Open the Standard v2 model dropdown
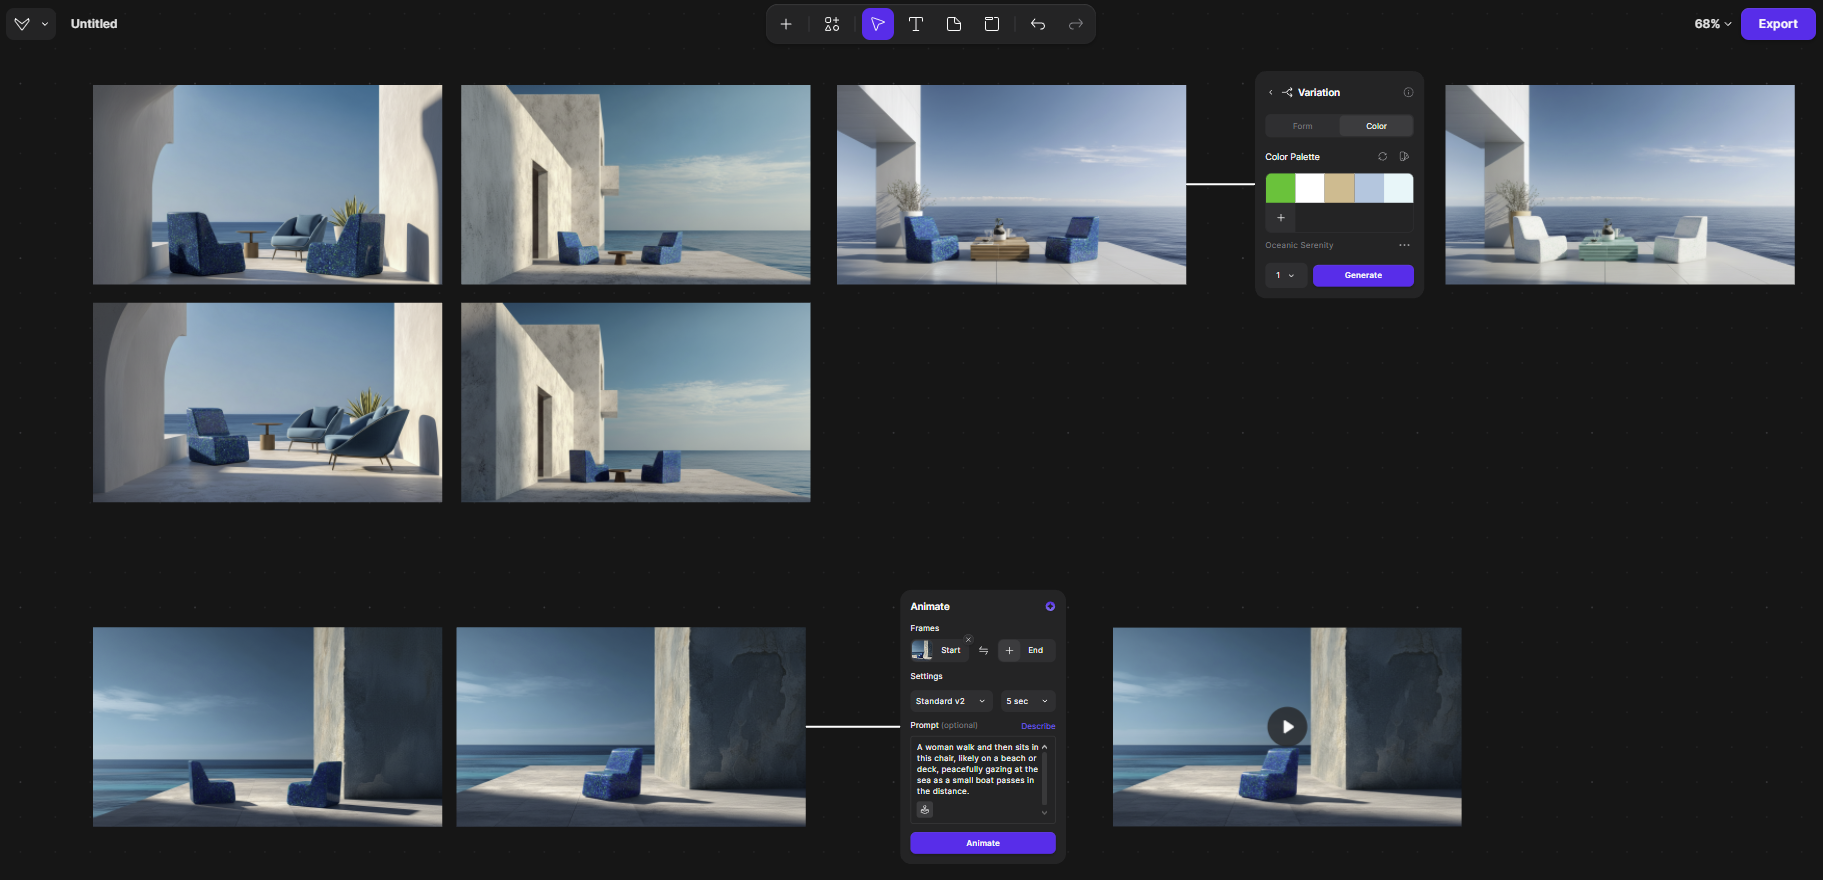Image resolution: width=1823 pixels, height=880 pixels. [951, 701]
